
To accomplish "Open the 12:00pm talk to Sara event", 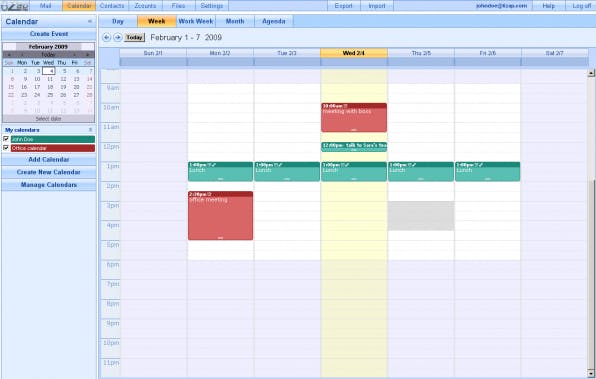I will 354,147.
